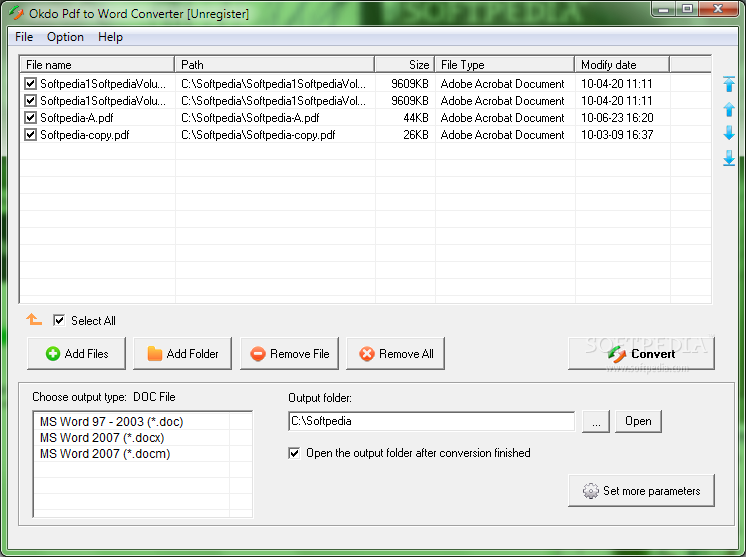The image size is (746, 557).
Task: Click the move-down arrow icon
Action: click(728, 133)
